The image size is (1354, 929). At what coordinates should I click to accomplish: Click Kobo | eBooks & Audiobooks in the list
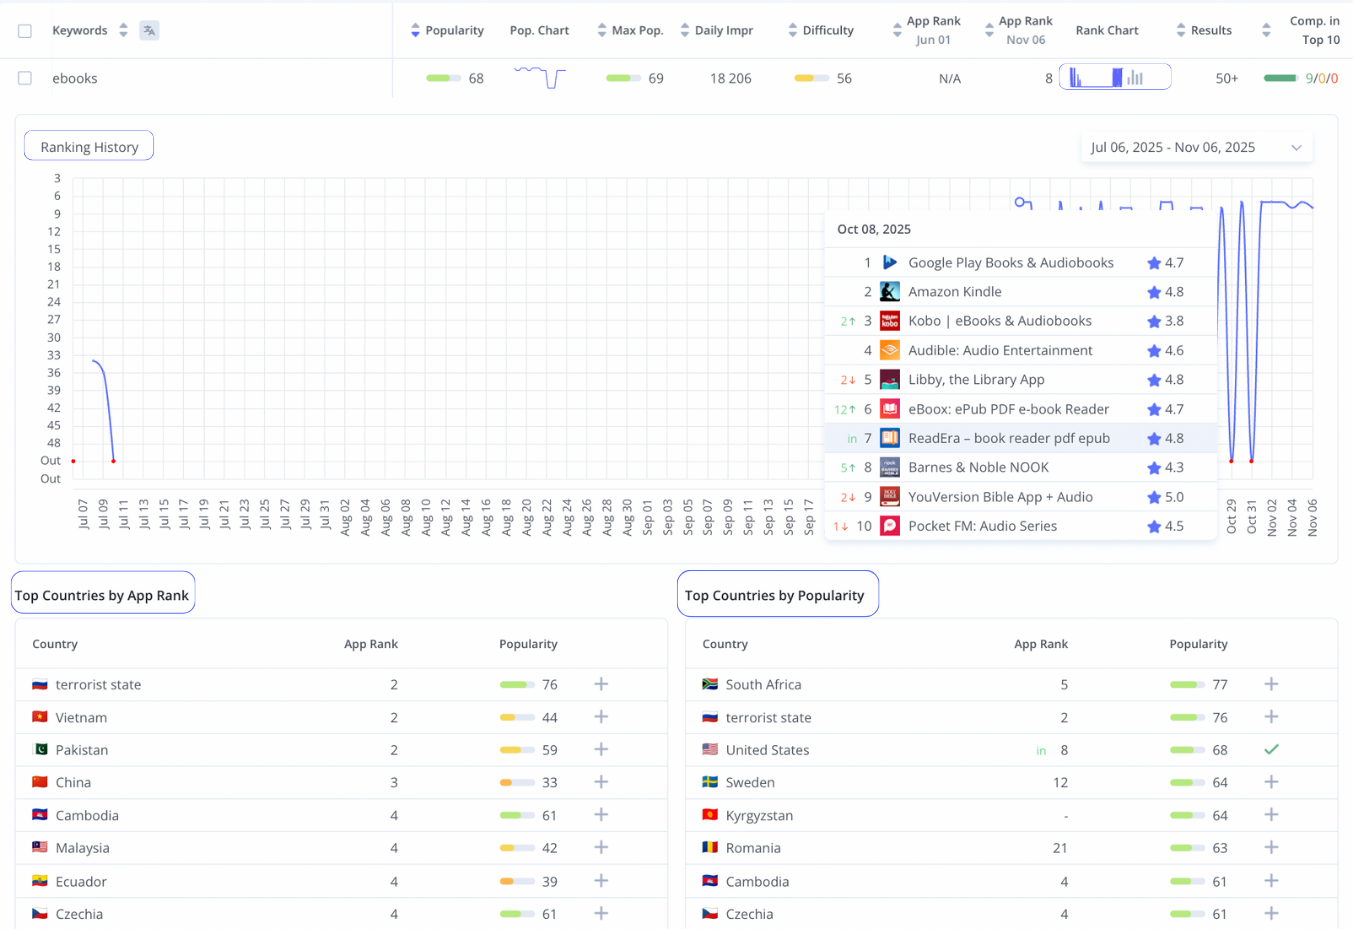(x=1000, y=321)
